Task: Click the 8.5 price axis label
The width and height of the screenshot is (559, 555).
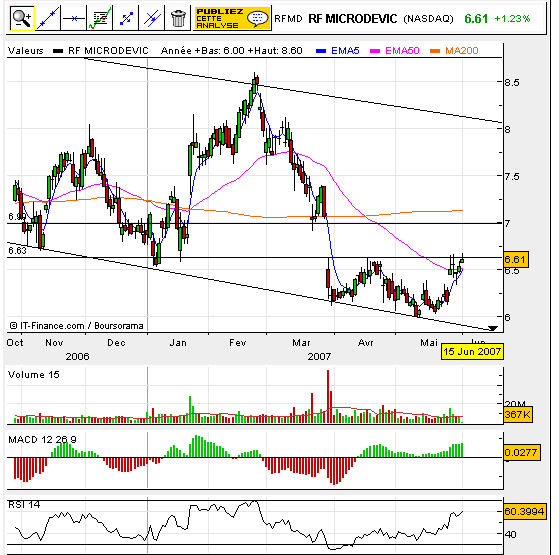Action: [512, 82]
